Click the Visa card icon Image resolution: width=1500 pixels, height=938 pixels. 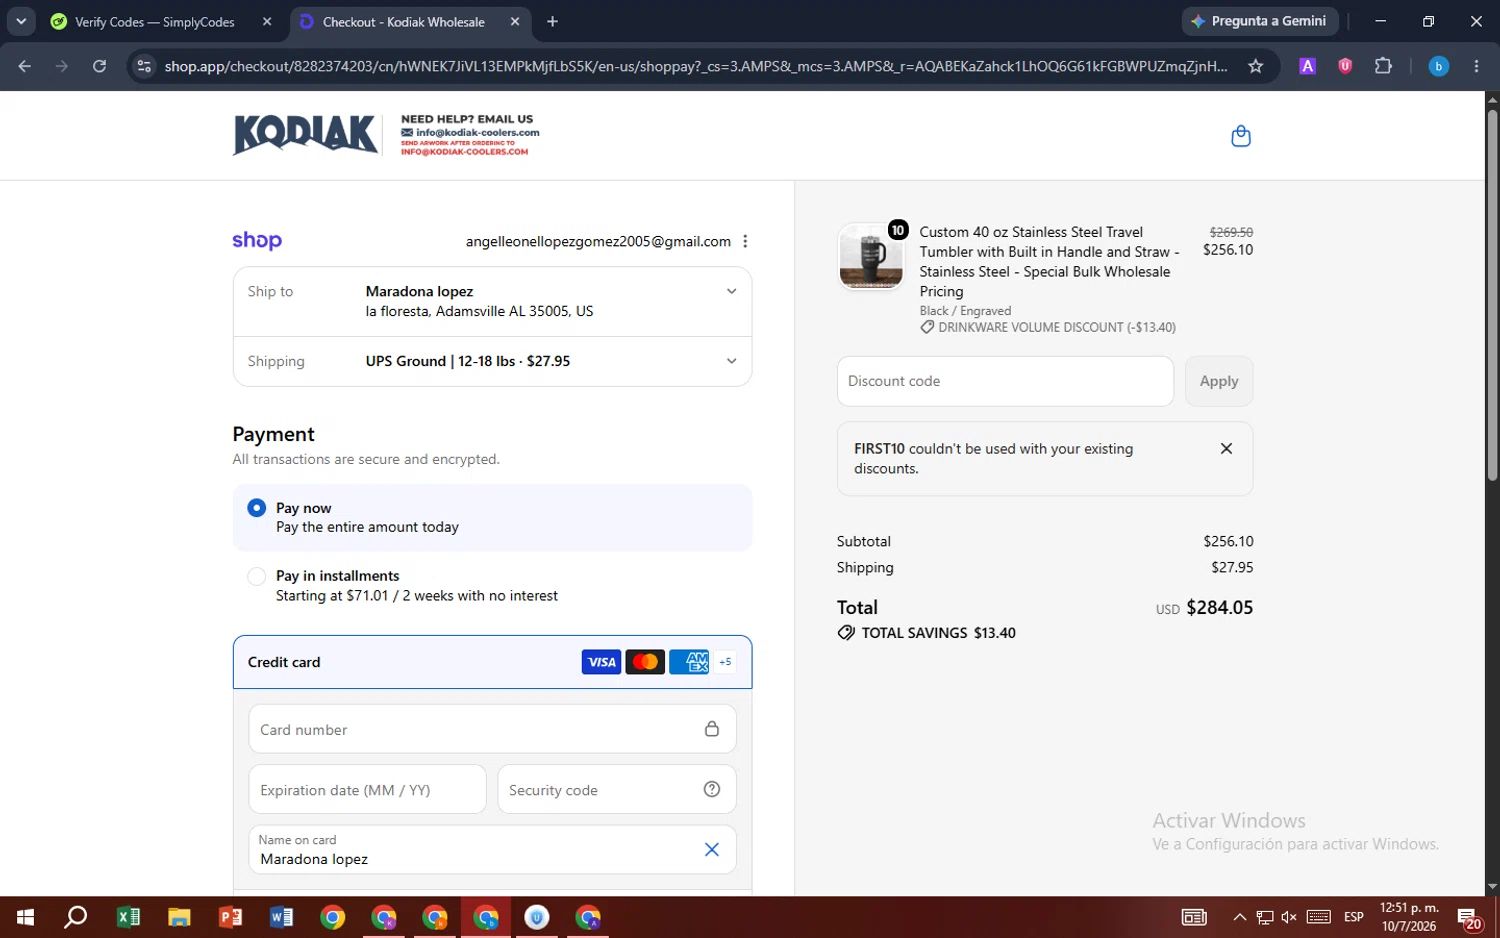click(601, 662)
